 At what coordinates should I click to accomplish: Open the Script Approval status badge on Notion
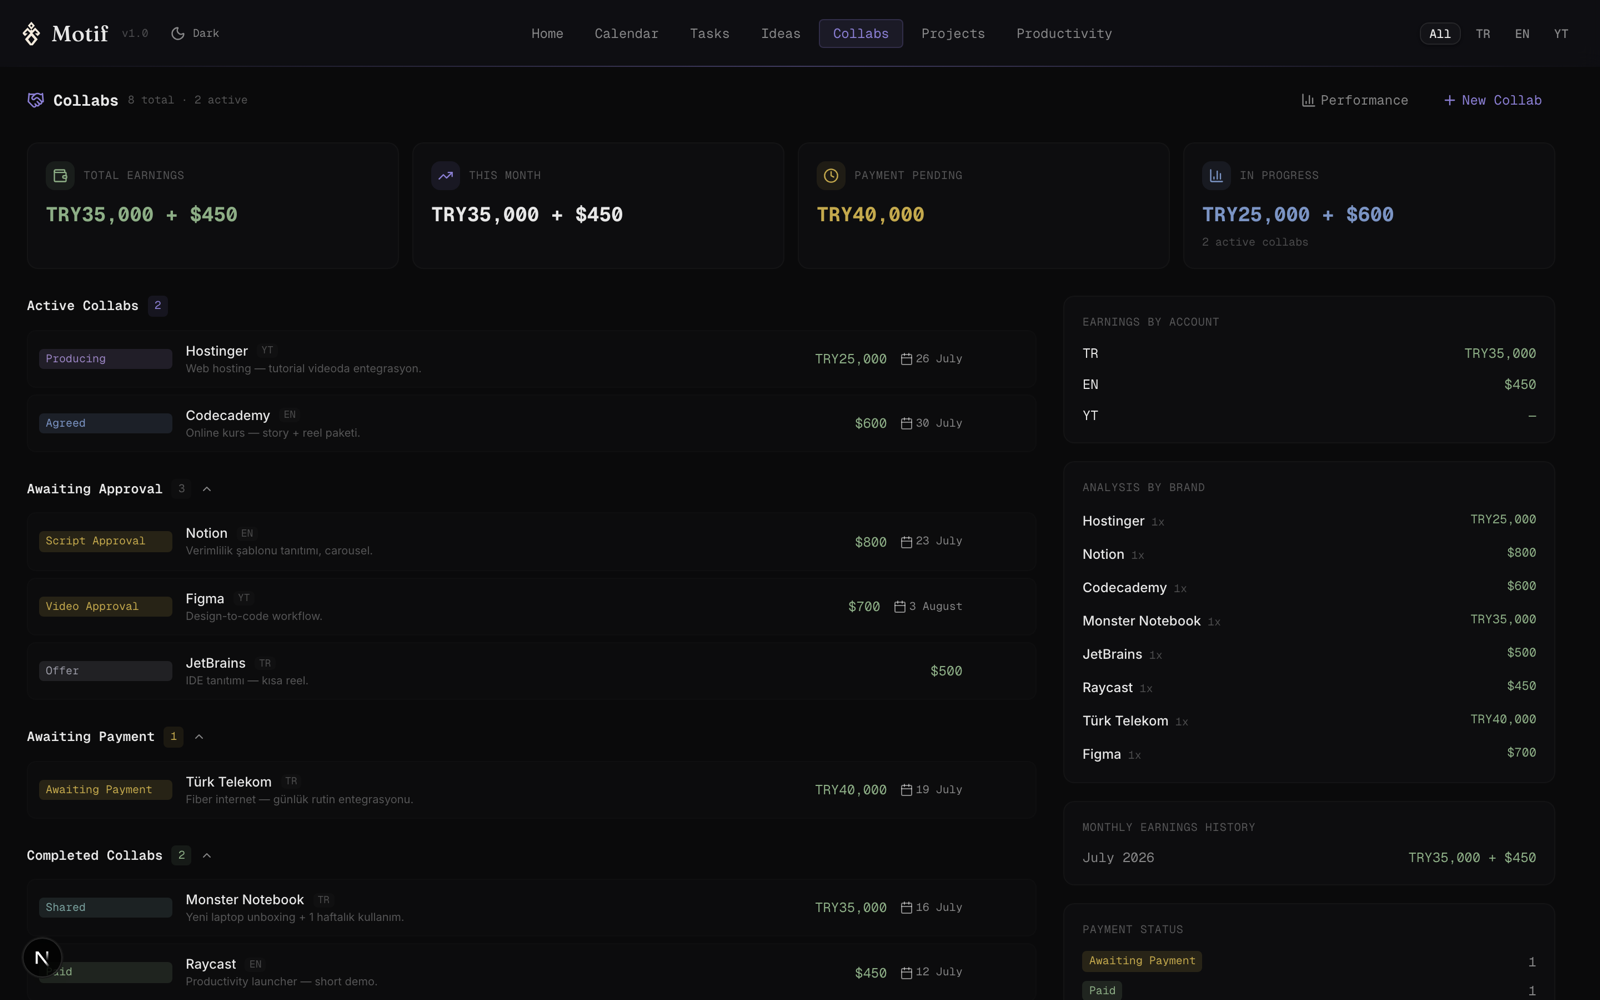coord(105,542)
